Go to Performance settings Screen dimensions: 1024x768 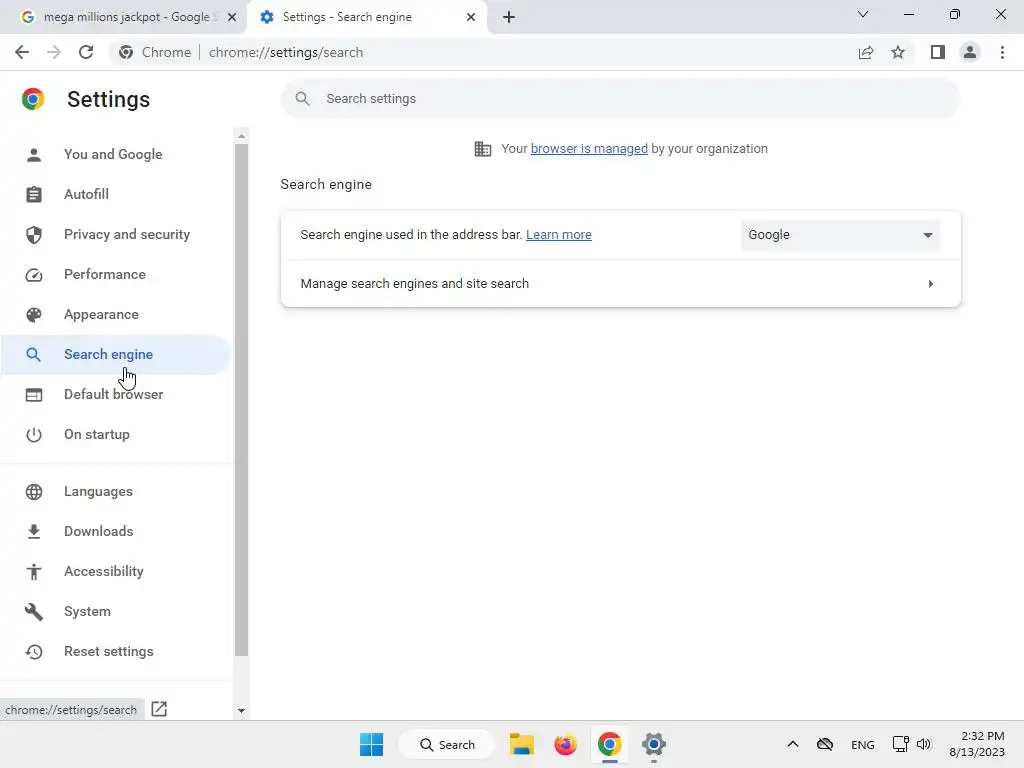116,274
